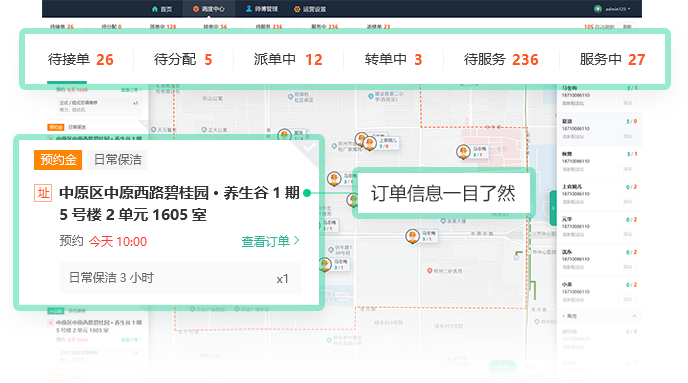The height and width of the screenshot is (383, 688).
Task: Switch to the 转单中 3 tab
Action: click(x=393, y=59)
